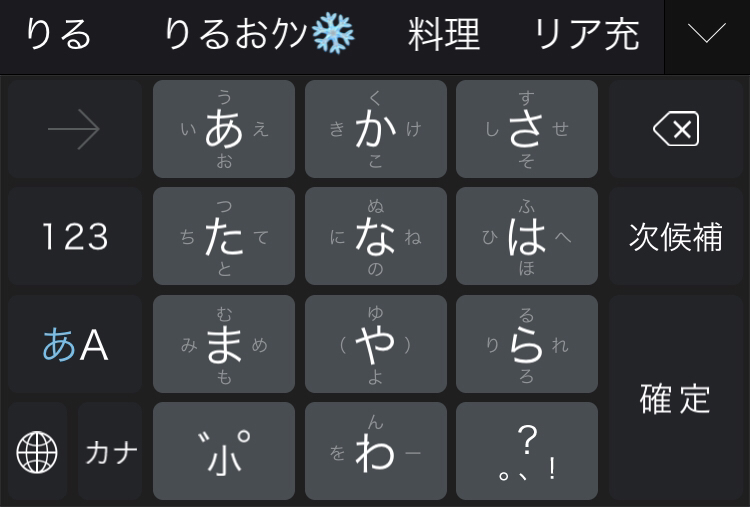Choose the snowflake emoji candidate
This screenshot has width=750, height=507.
259,34
